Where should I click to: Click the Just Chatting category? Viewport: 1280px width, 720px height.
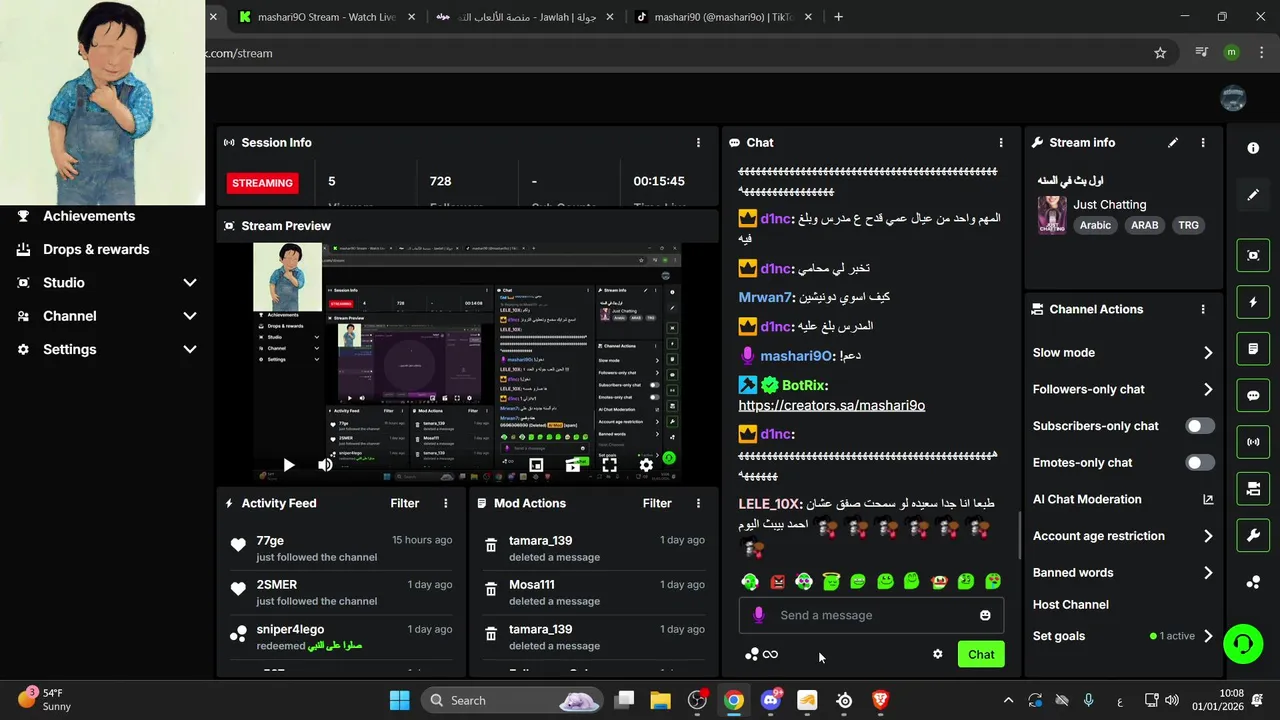(1110, 204)
